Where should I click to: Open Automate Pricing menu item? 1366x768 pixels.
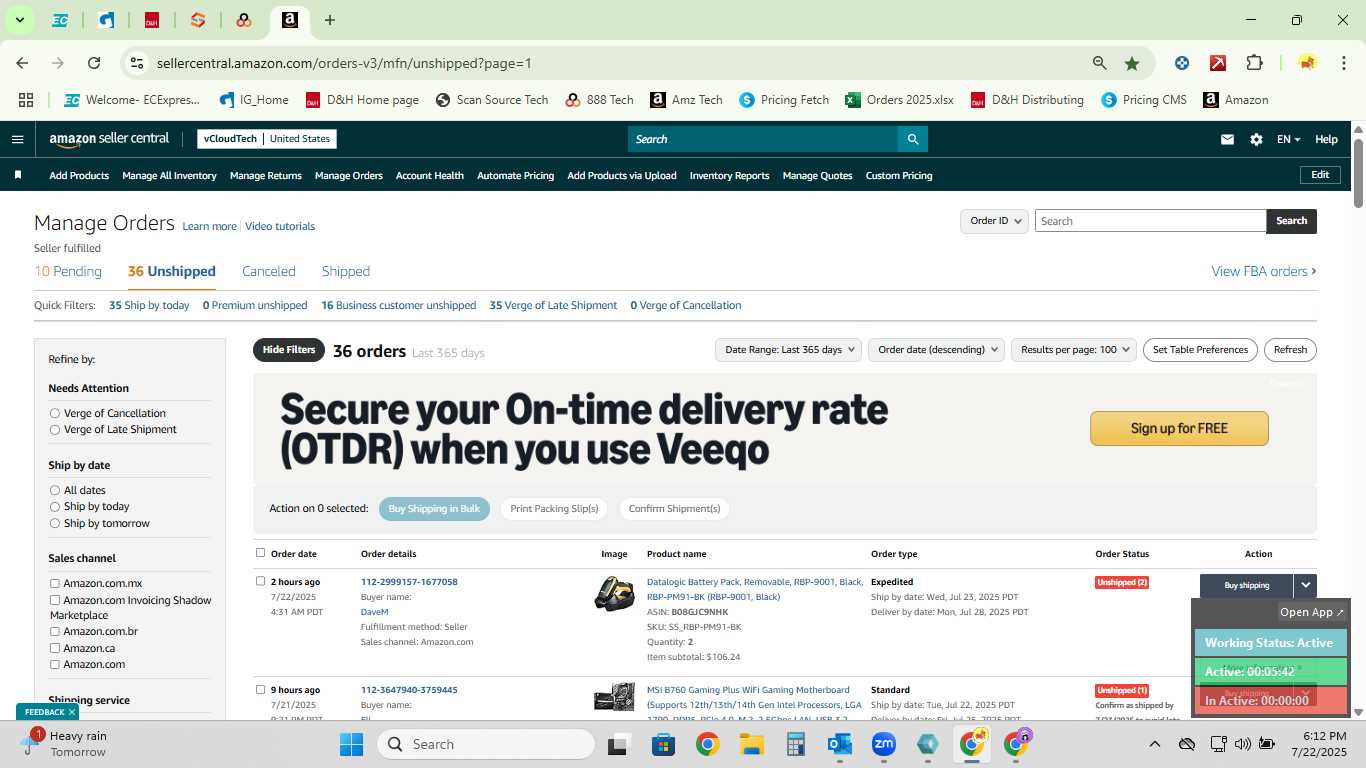click(515, 175)
